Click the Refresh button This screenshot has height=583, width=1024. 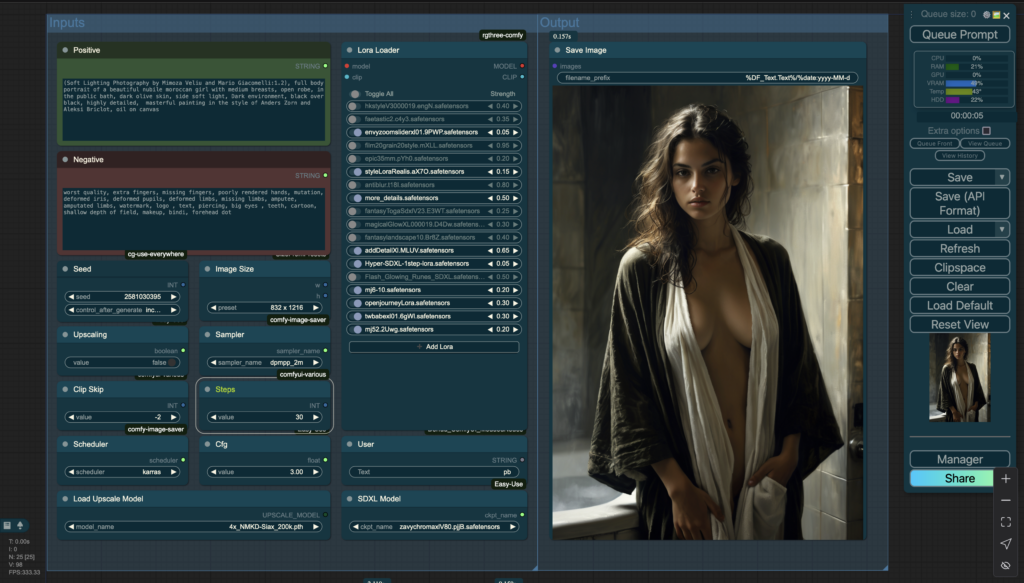point(959,248)
